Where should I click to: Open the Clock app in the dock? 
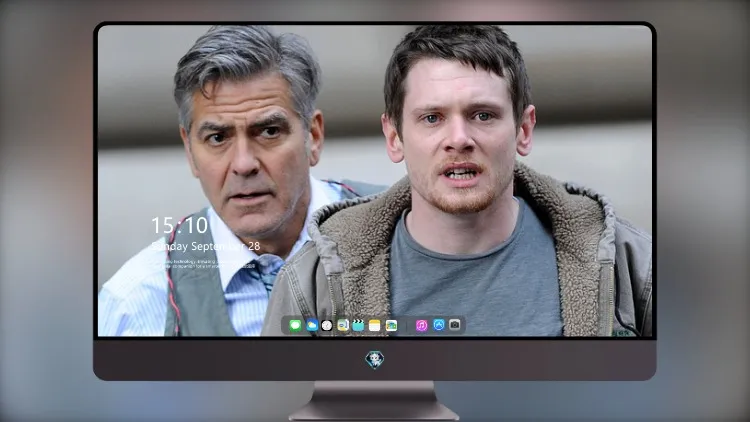pyautogui.click(x=327, y=326)
